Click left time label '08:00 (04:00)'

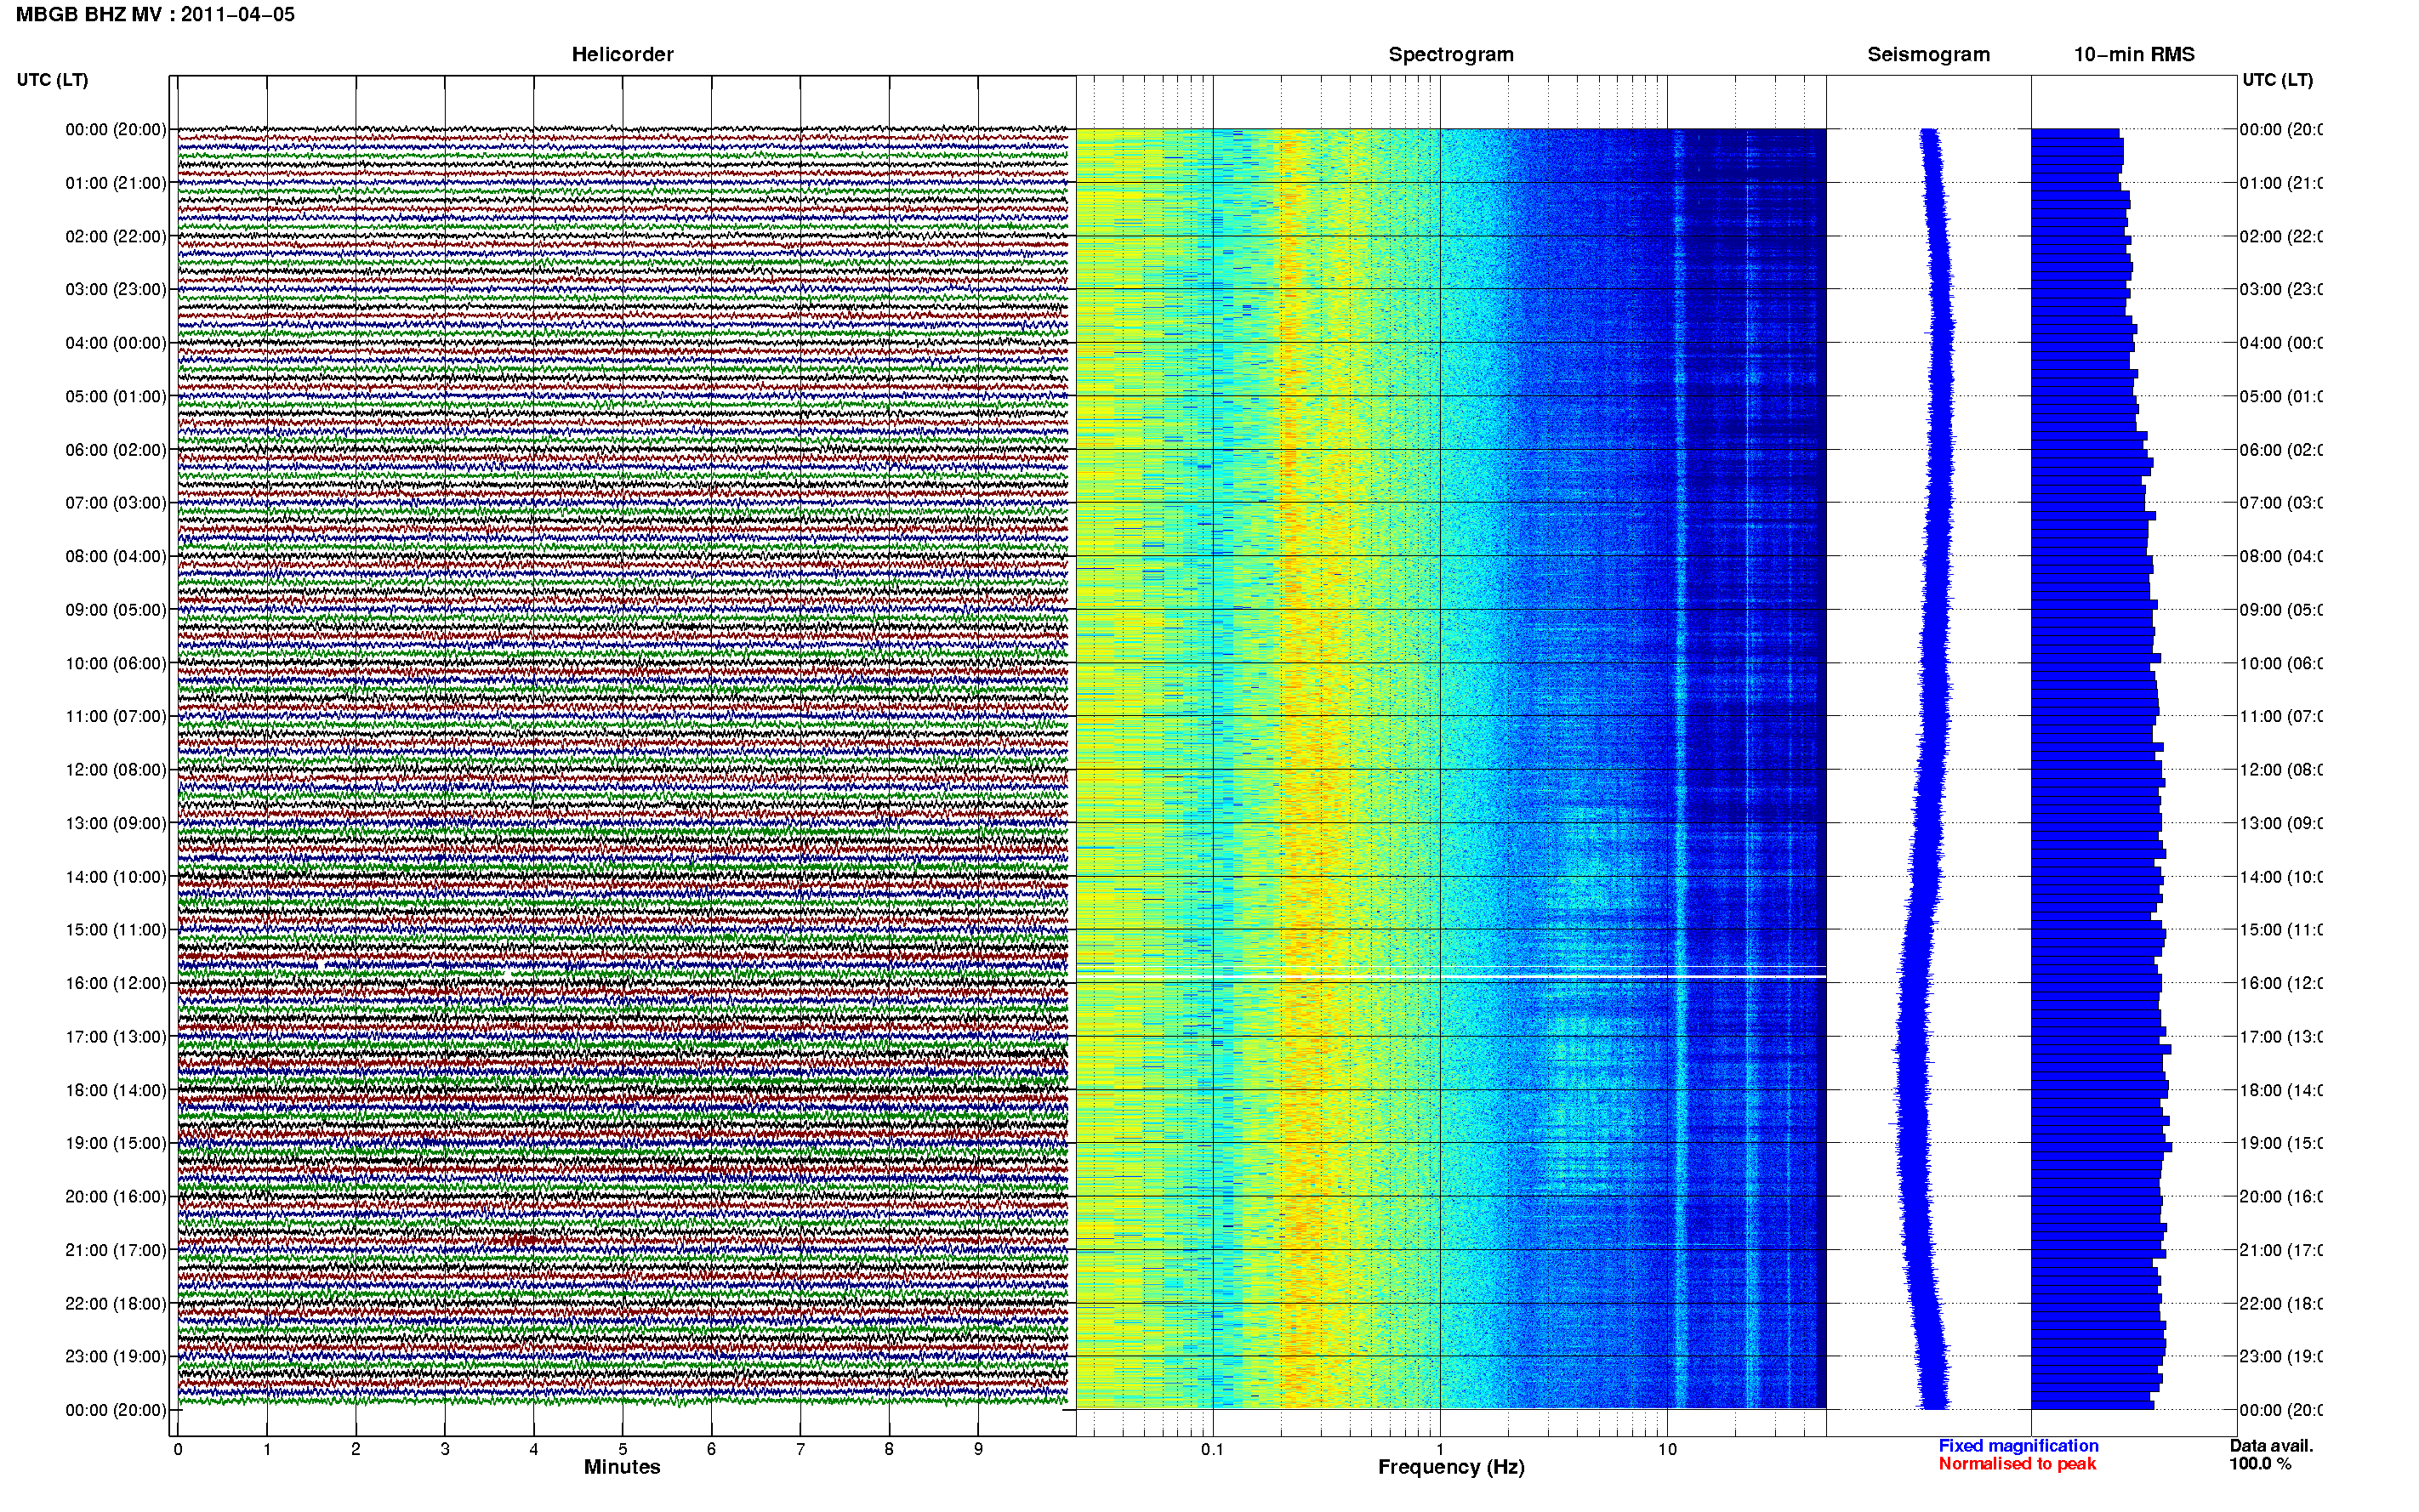coord(116,556)
